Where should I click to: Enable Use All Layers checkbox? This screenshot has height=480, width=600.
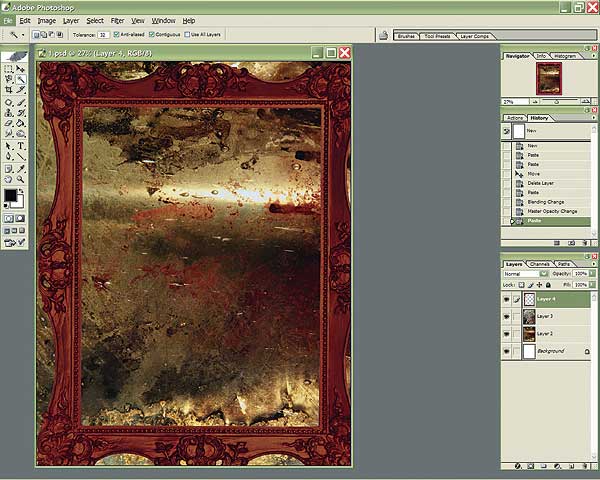point(188,34)
